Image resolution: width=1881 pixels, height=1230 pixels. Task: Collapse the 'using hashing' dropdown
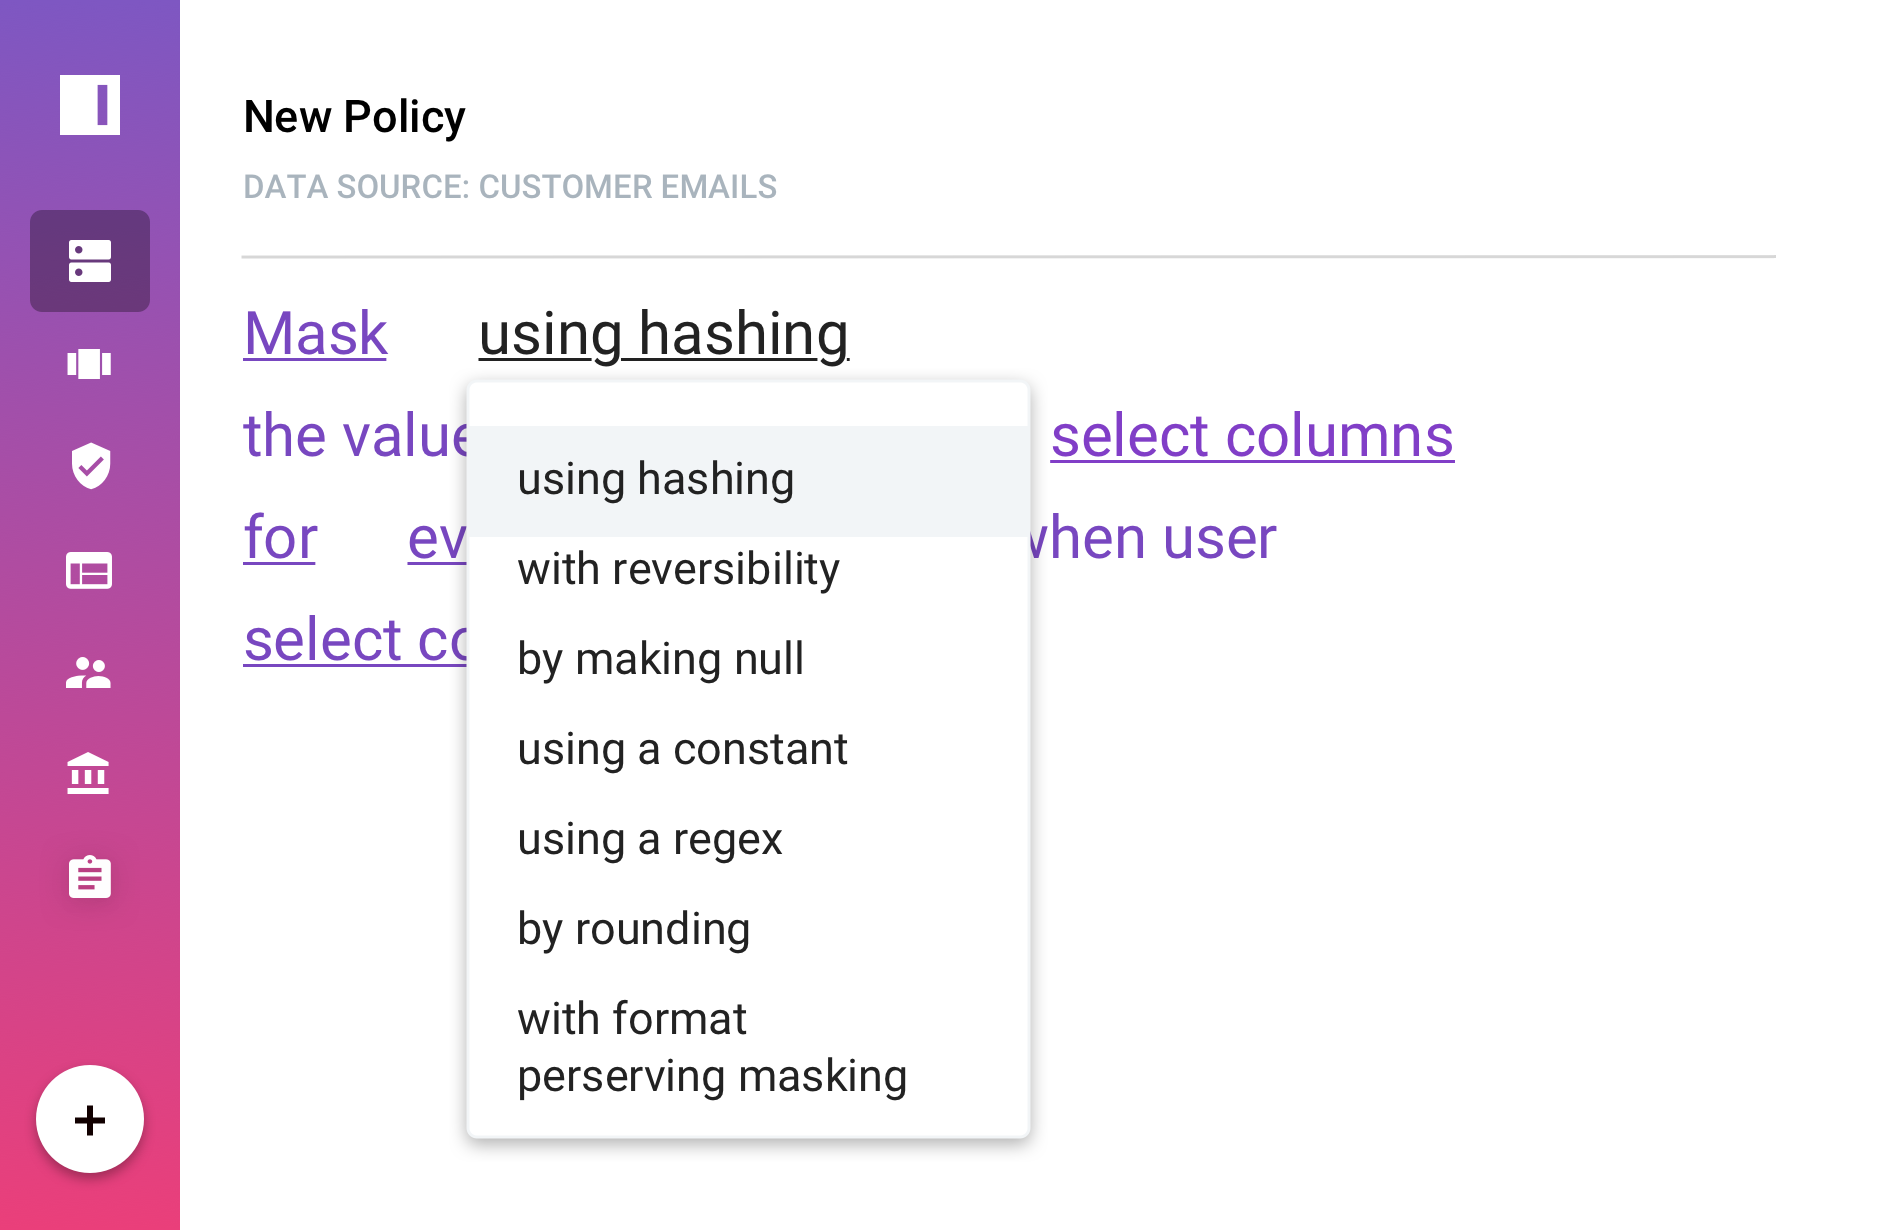pyautogui.click(x=664, y=334)
